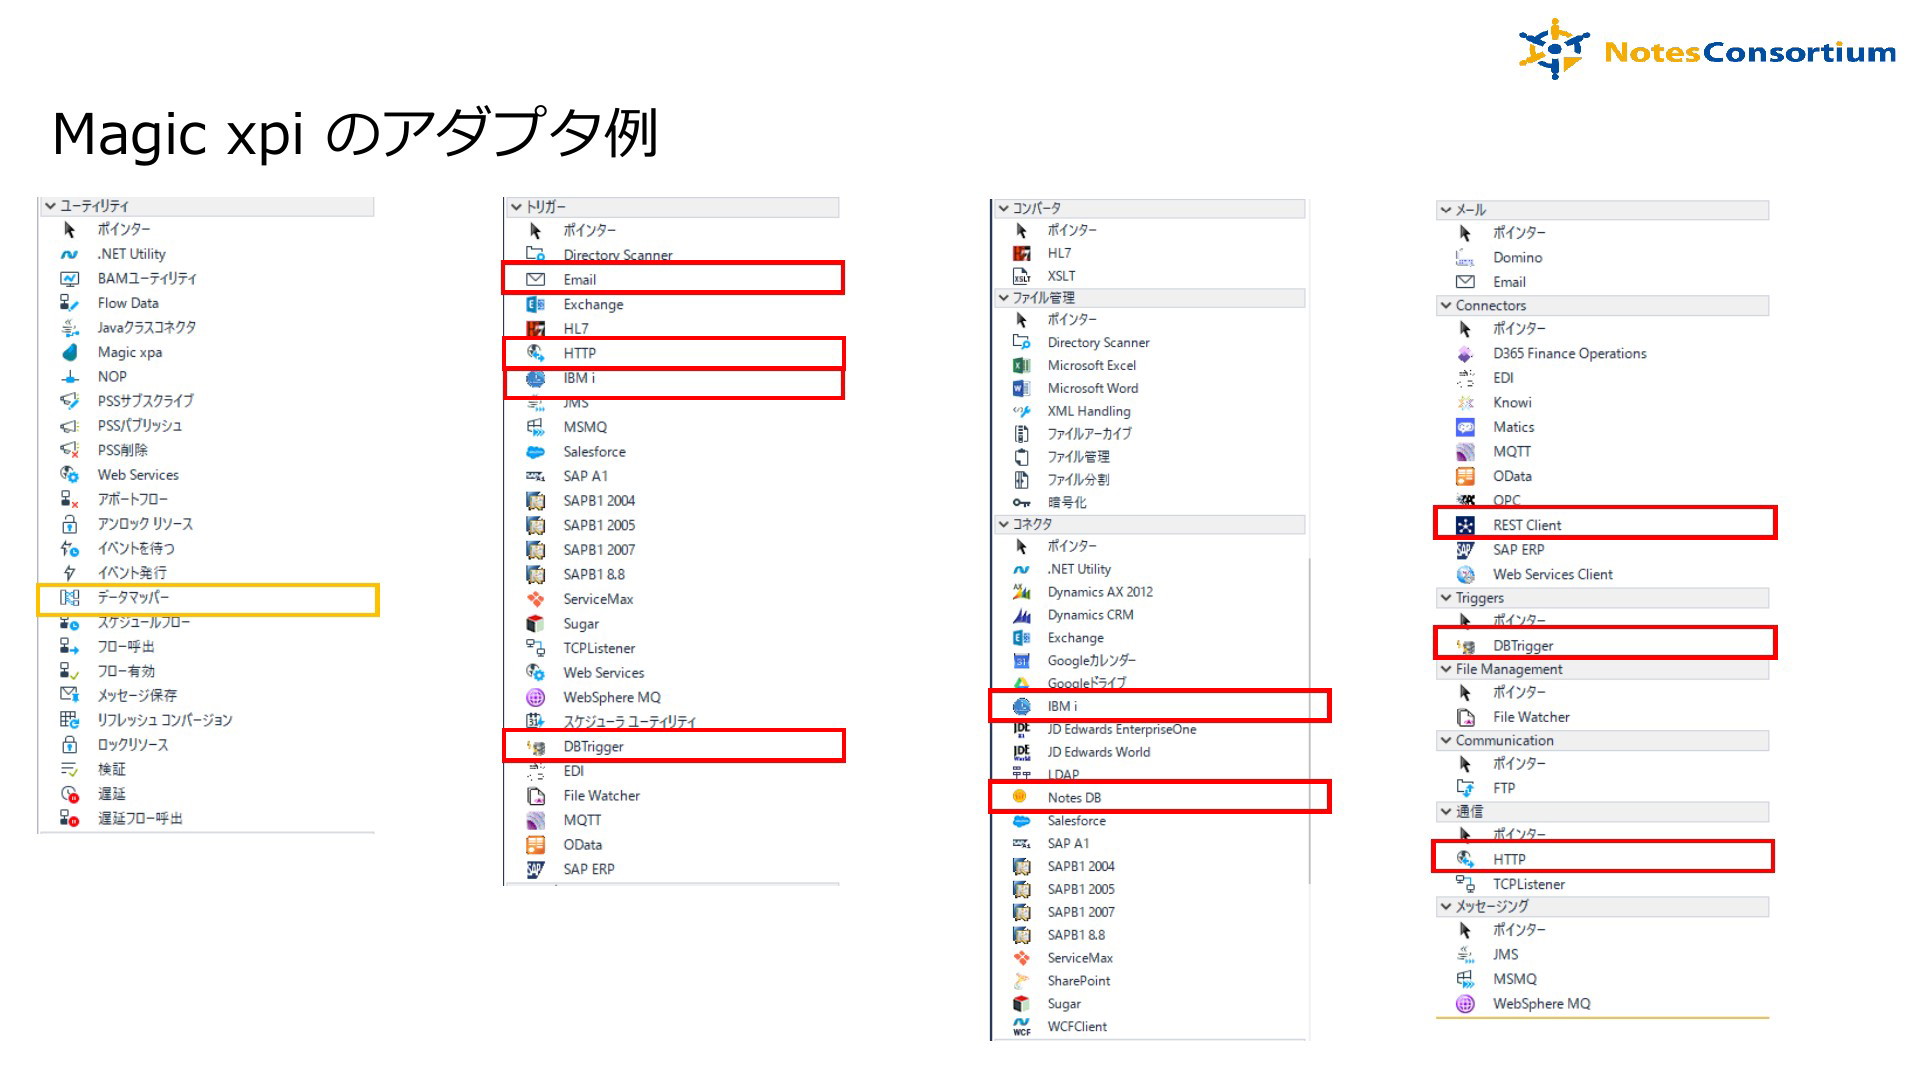The width and height of the screenshot is (1920, 1080).
Task: Collapse the Triggers group
Action: [1445, 598]
